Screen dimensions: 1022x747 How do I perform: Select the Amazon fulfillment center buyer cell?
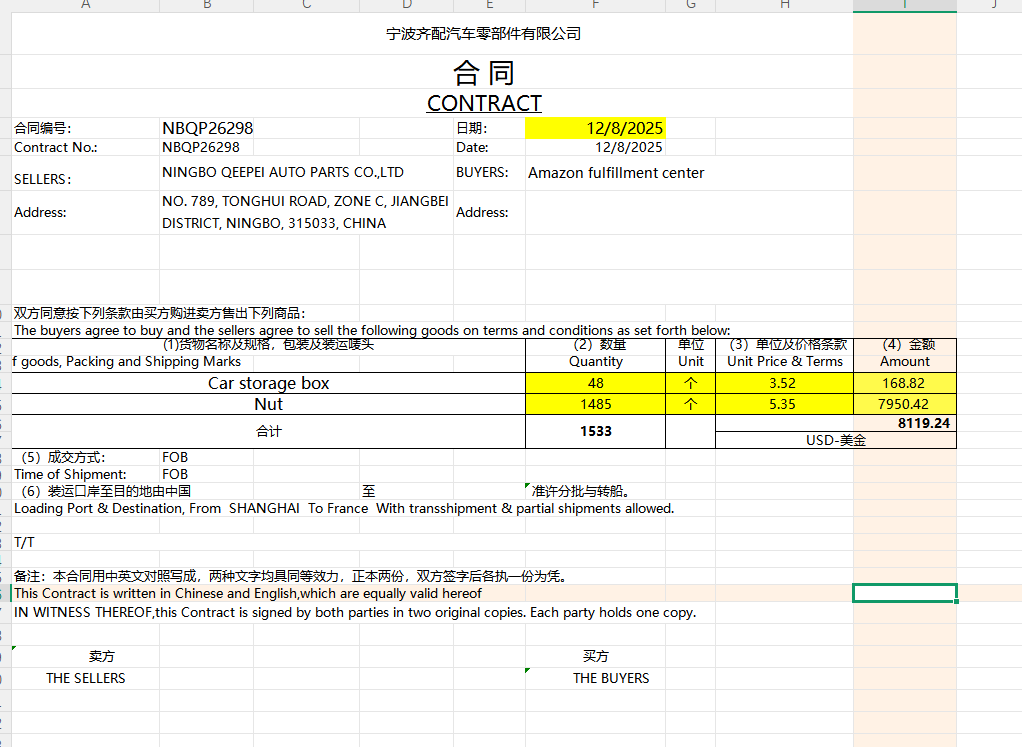(x=616, y=173)
